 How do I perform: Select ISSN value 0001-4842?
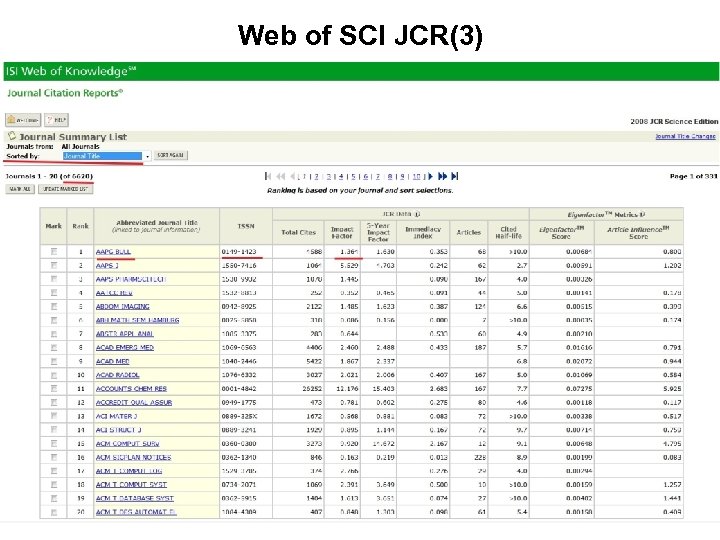tap(239, 388)
